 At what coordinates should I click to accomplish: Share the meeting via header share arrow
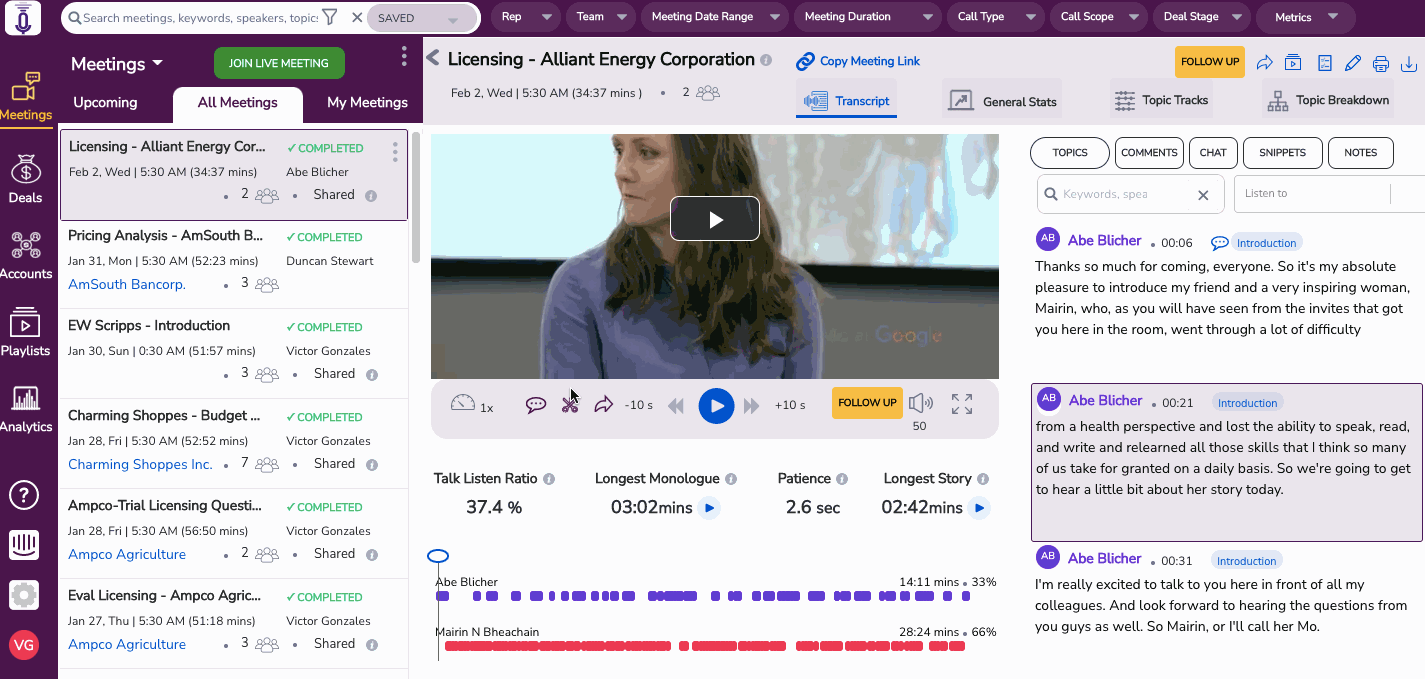[x=1264, y=63]
